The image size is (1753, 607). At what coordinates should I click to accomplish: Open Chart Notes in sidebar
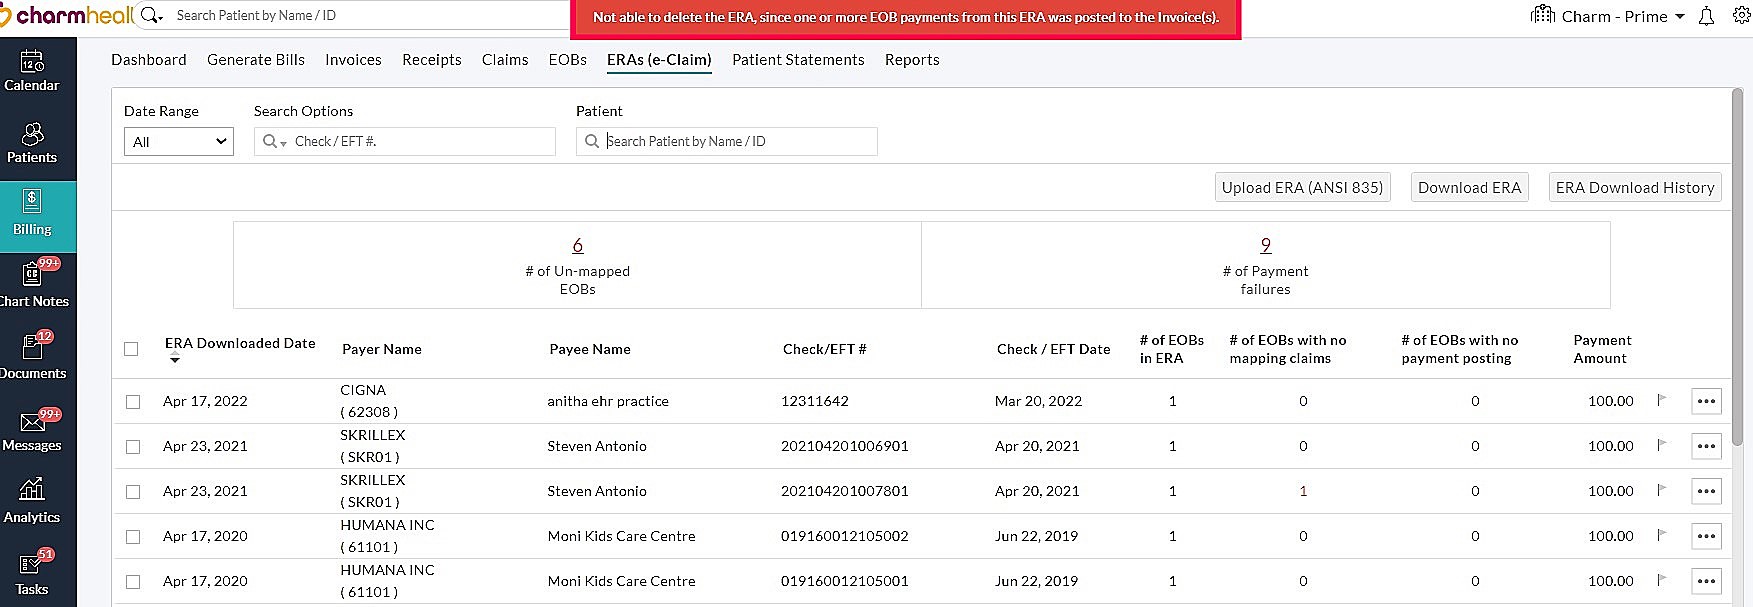click(x=32, y=286)
